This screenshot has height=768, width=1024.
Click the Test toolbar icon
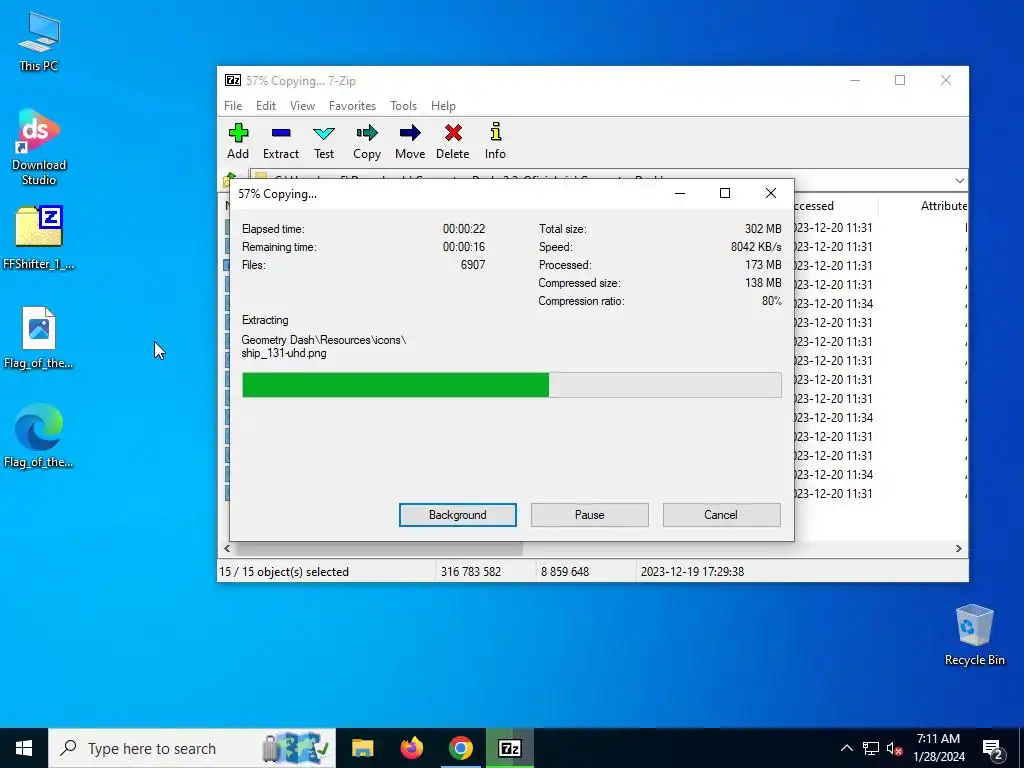[324, 141]
